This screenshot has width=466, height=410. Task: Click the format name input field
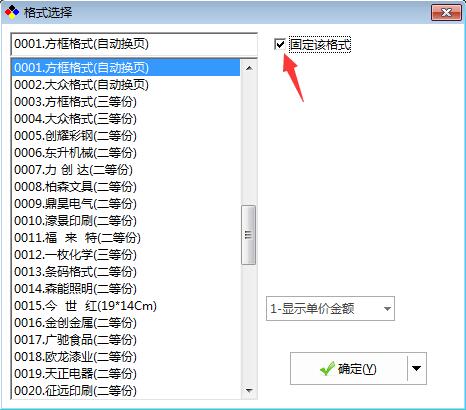tap(134, 44)
